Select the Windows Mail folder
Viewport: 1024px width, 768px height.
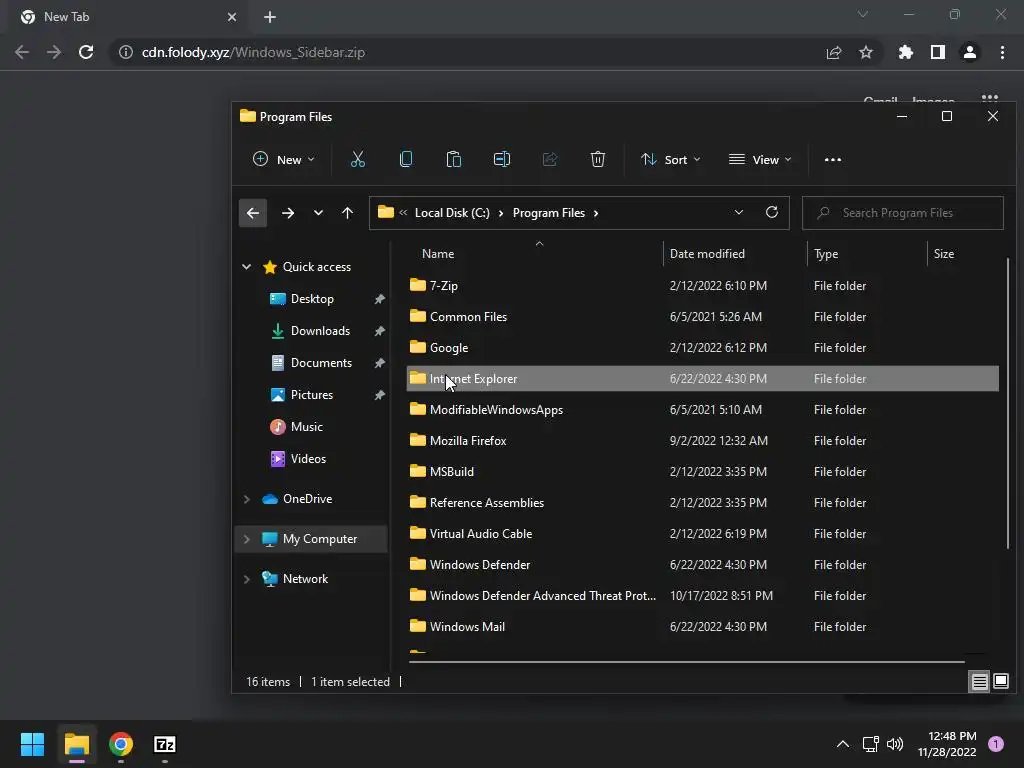click(x=702, y=627)
